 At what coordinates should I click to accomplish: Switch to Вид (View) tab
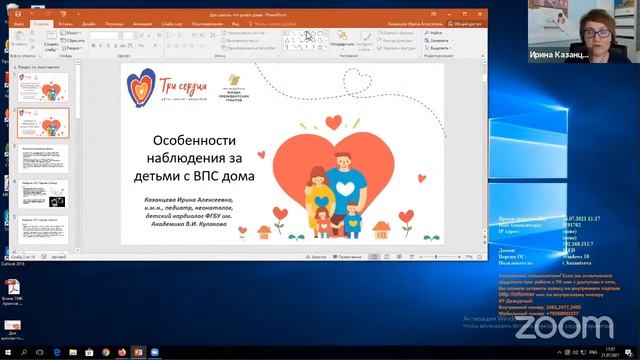236,24
